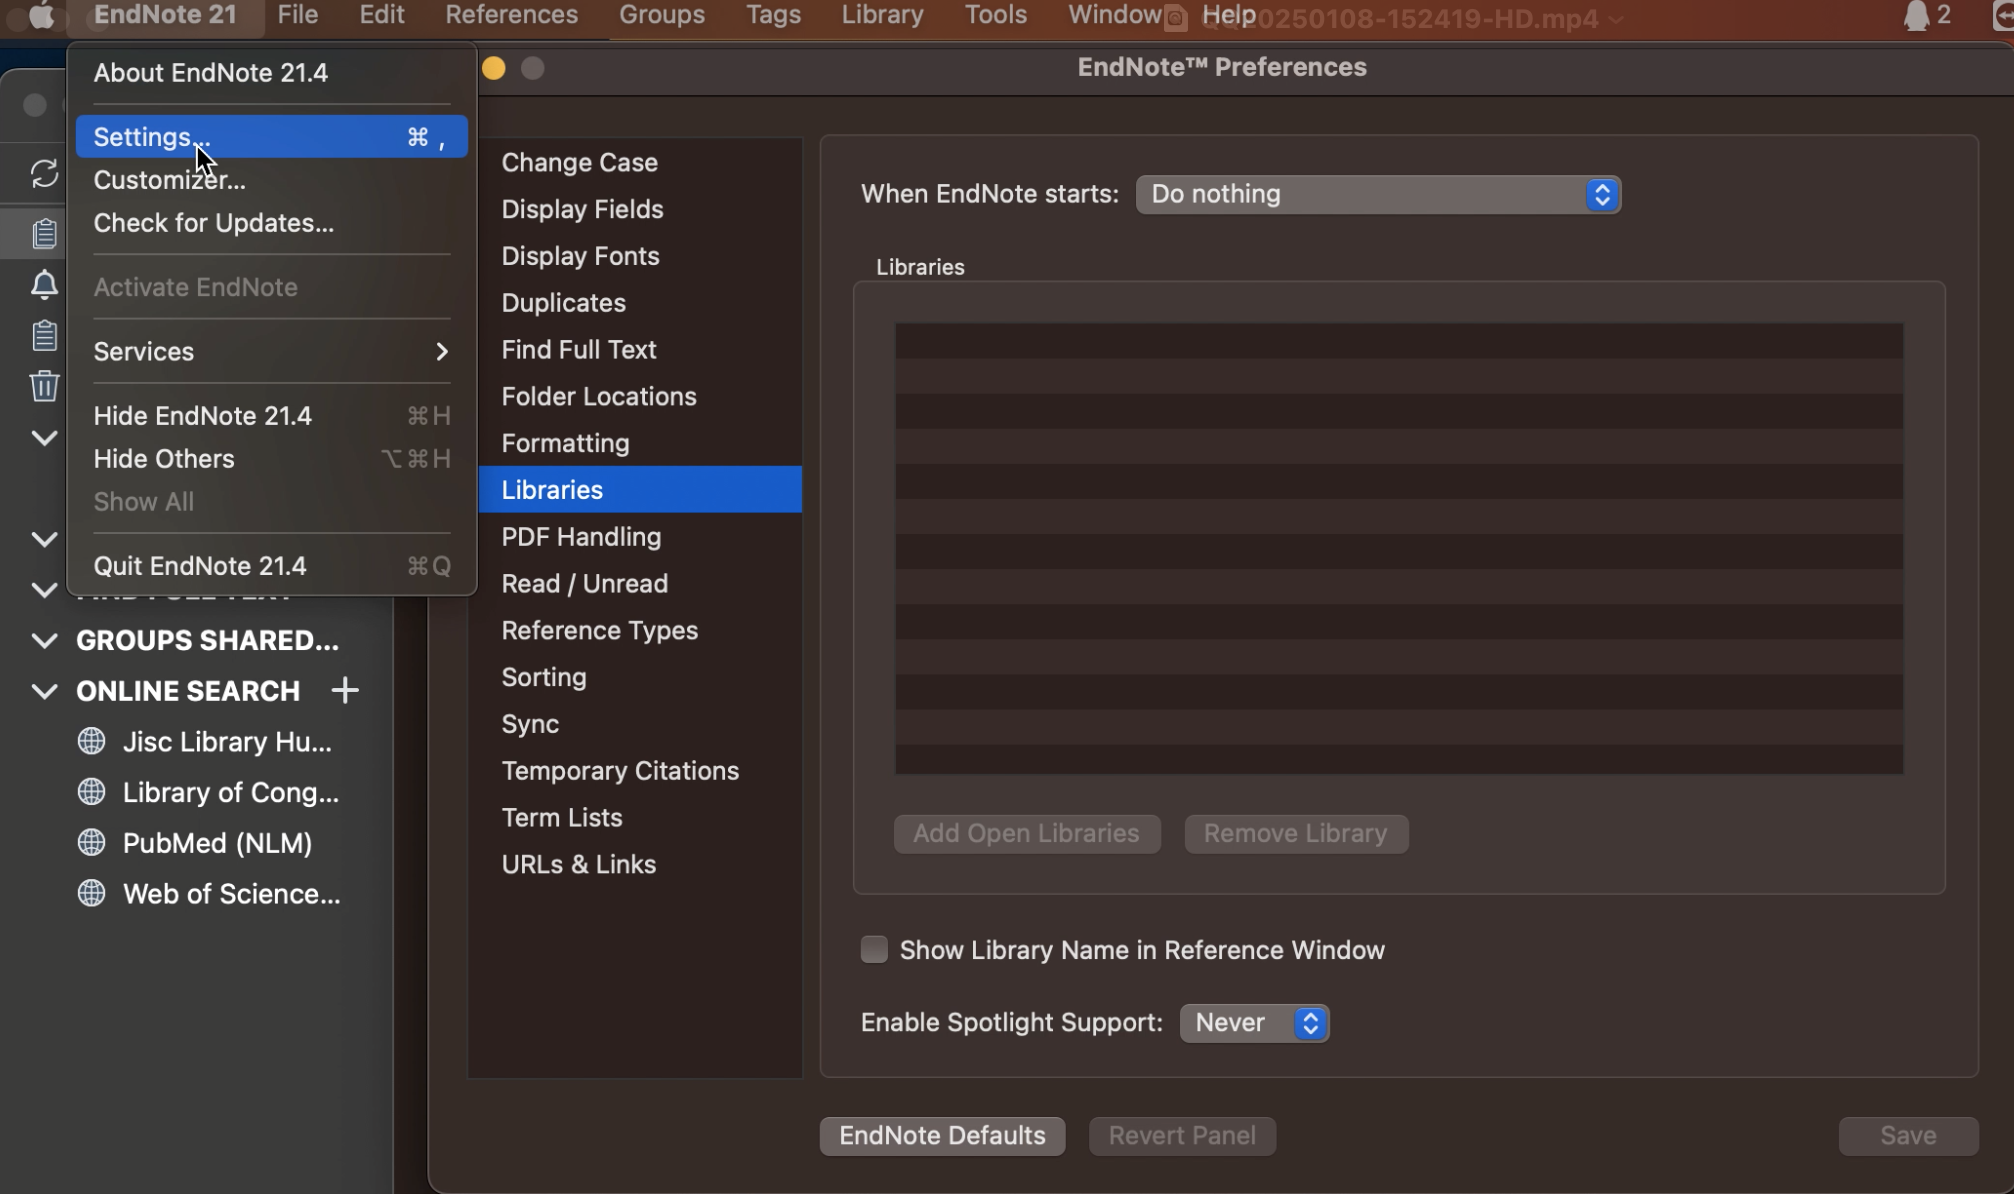Click the sync library icon in sidebar
2014x1194 pixels.
point(44,174)
